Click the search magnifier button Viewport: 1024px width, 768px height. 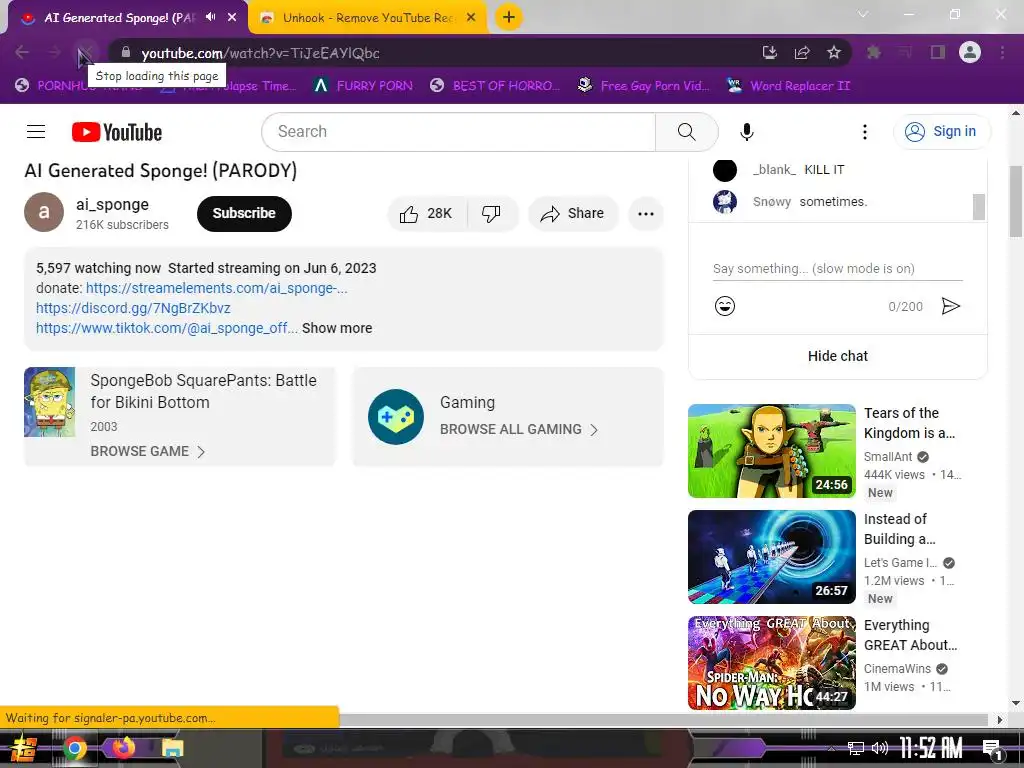pos(686,132)
